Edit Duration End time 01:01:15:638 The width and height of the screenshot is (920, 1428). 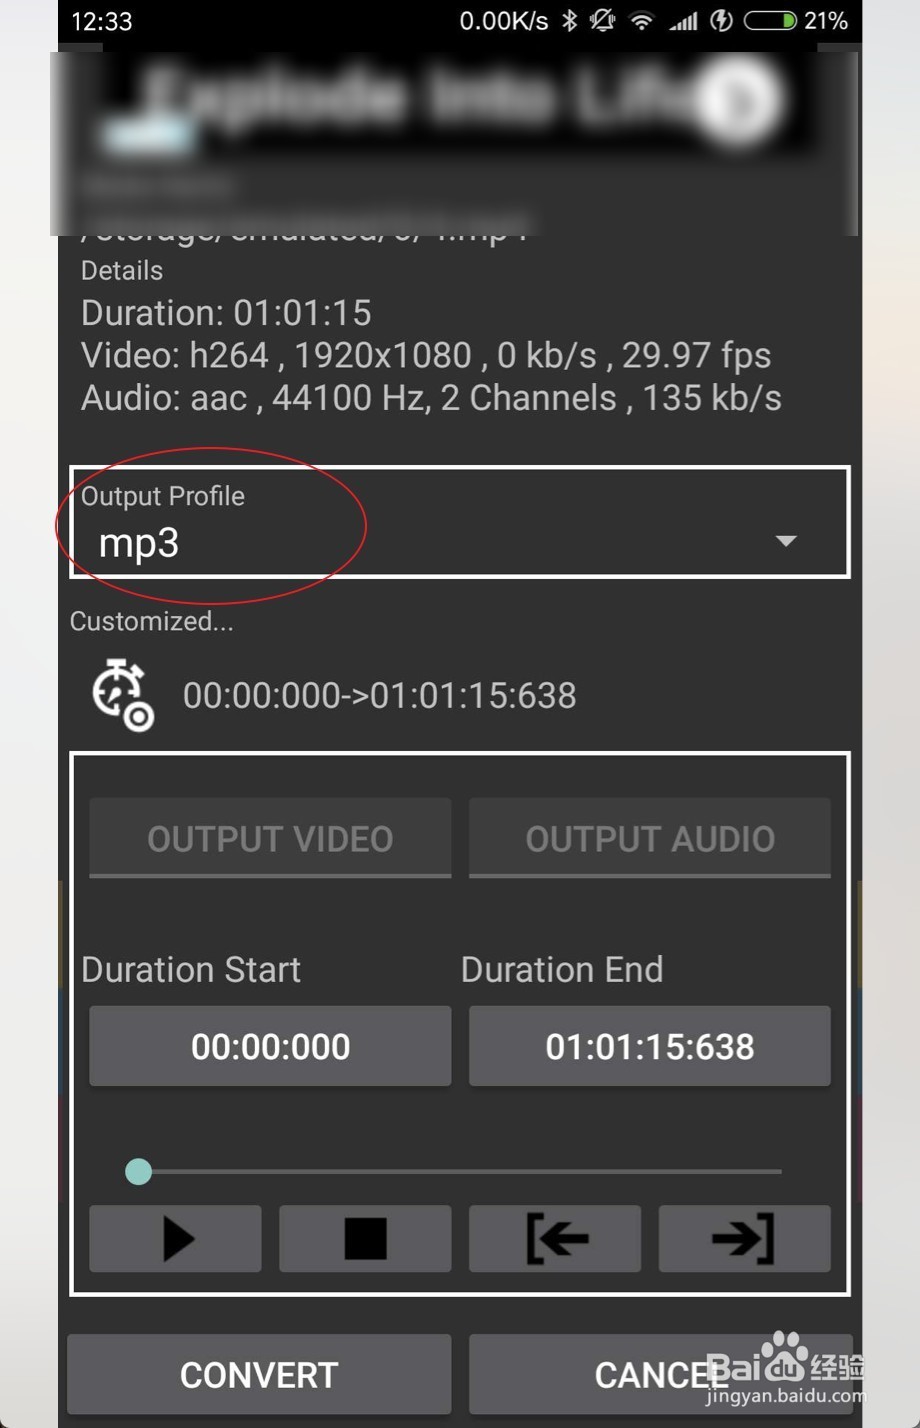[650, 1046]
